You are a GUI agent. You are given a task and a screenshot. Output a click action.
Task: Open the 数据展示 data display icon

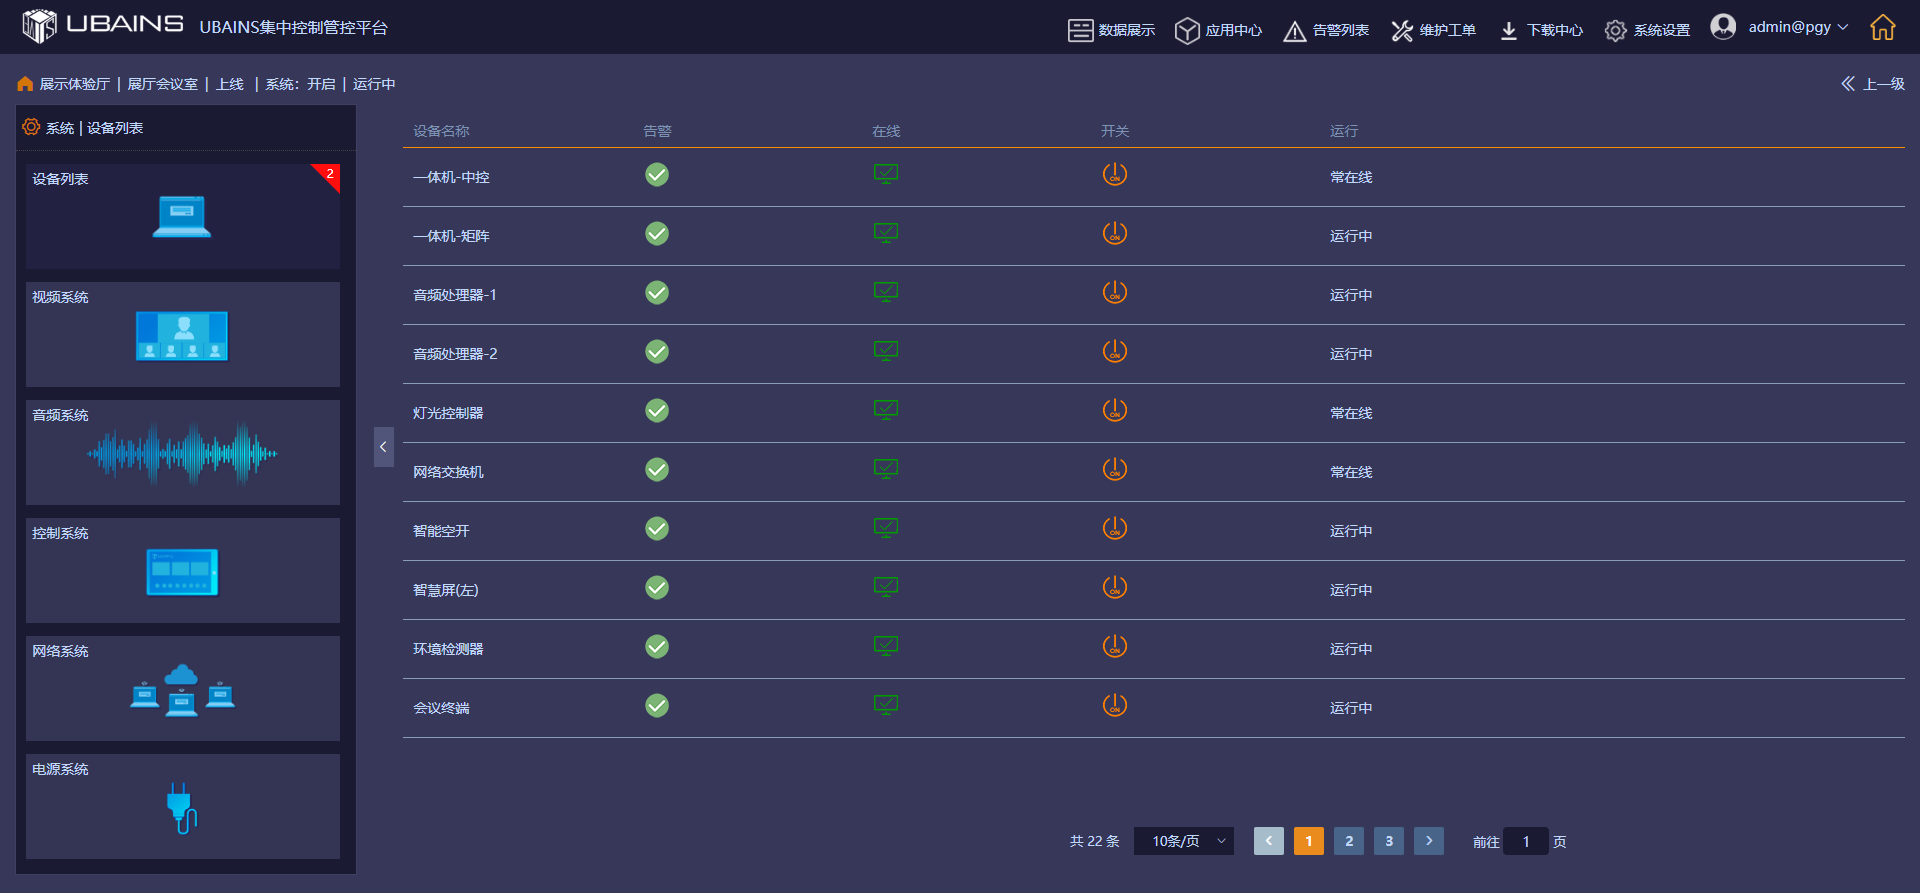(1080, 30)
